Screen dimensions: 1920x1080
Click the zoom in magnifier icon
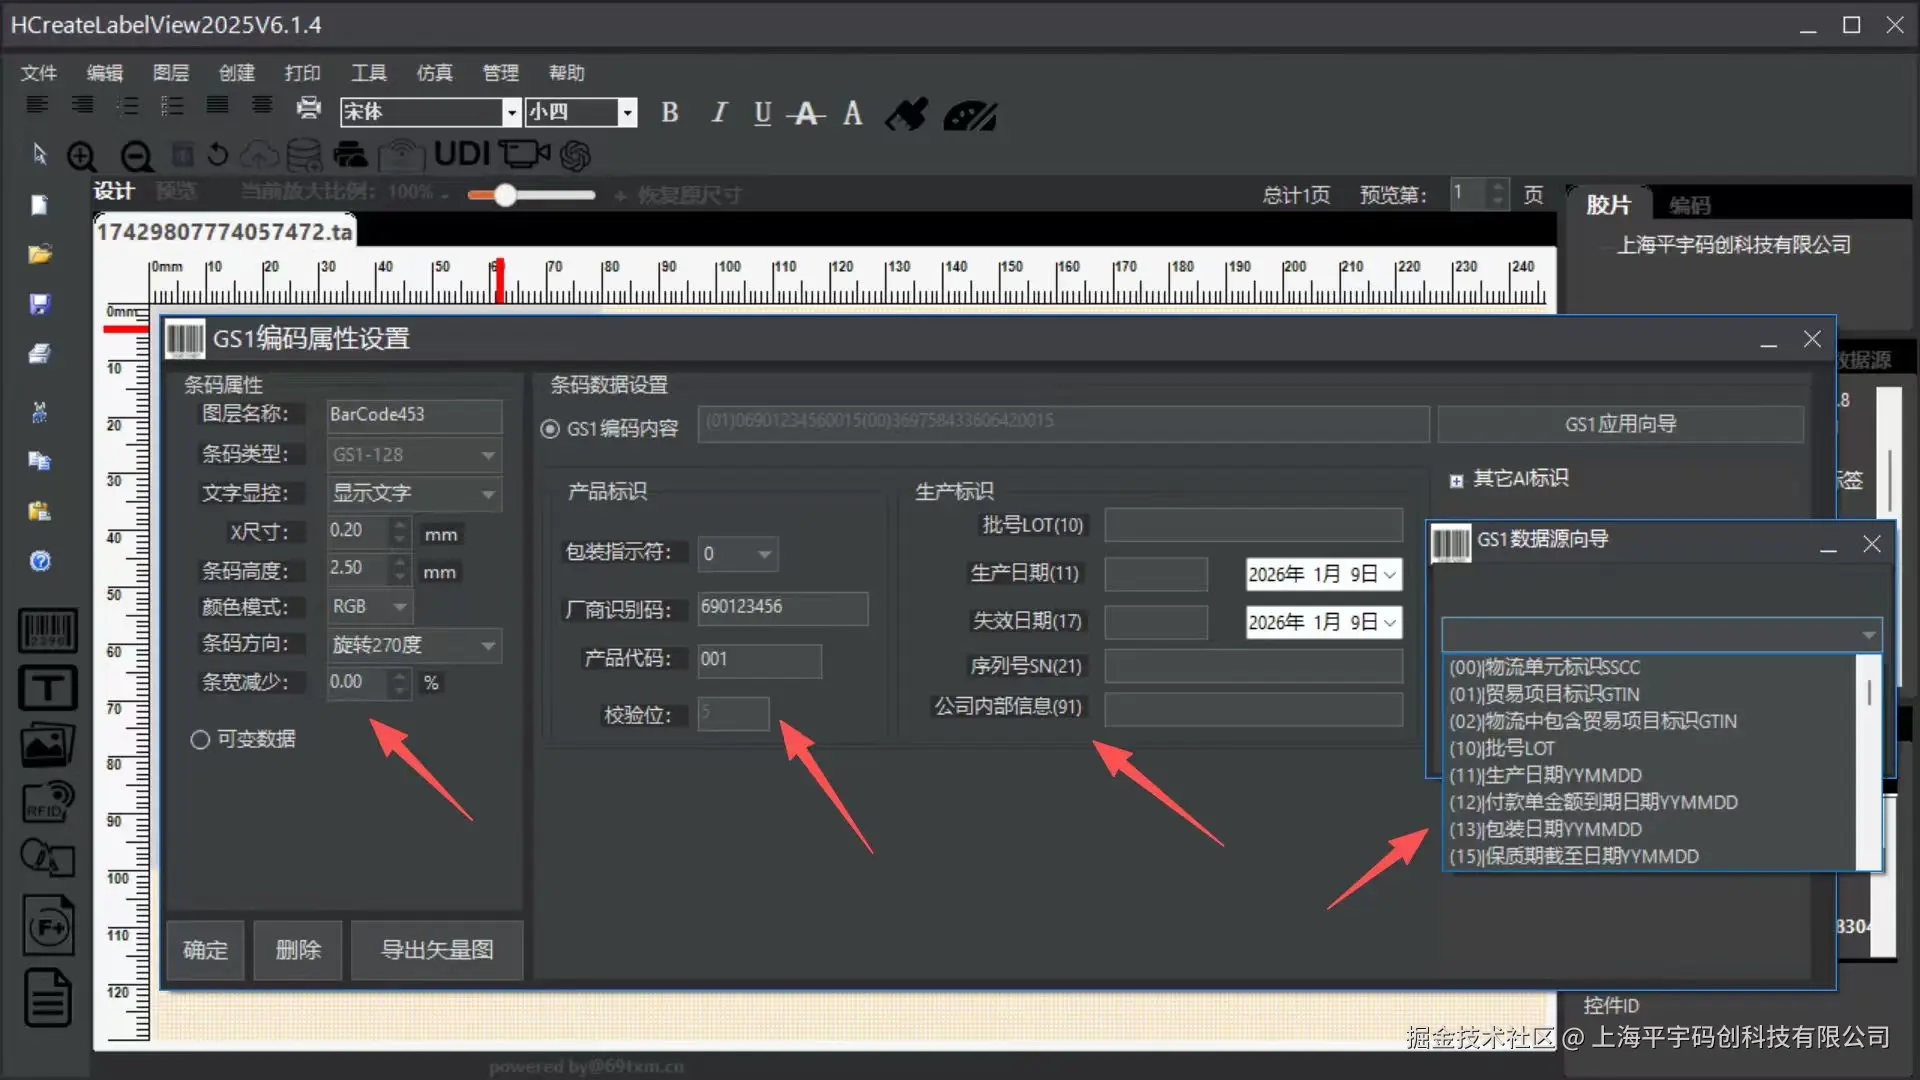(82, 156)
